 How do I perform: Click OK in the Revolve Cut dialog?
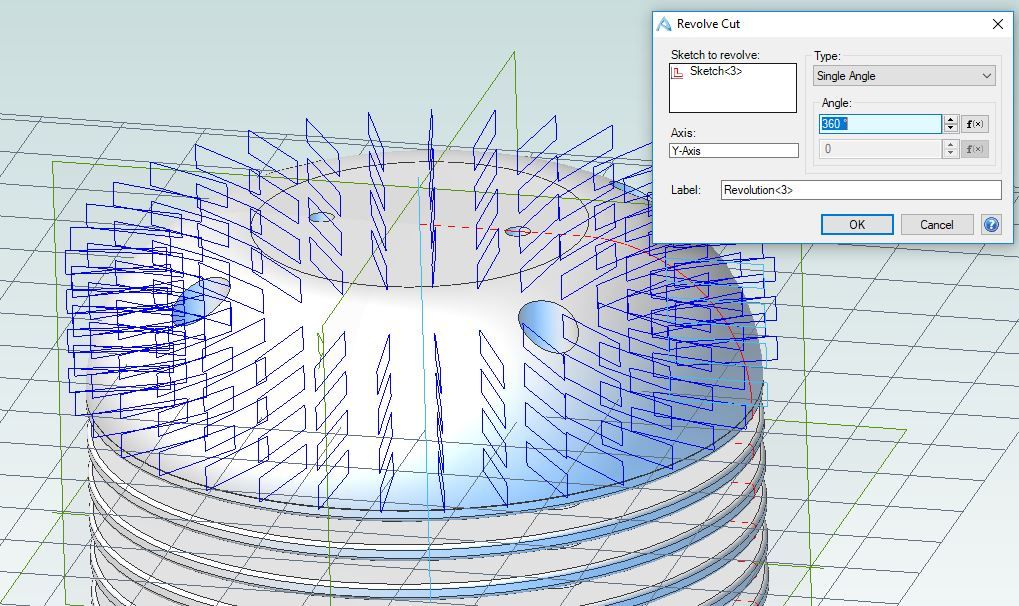[x=857, y=224]
